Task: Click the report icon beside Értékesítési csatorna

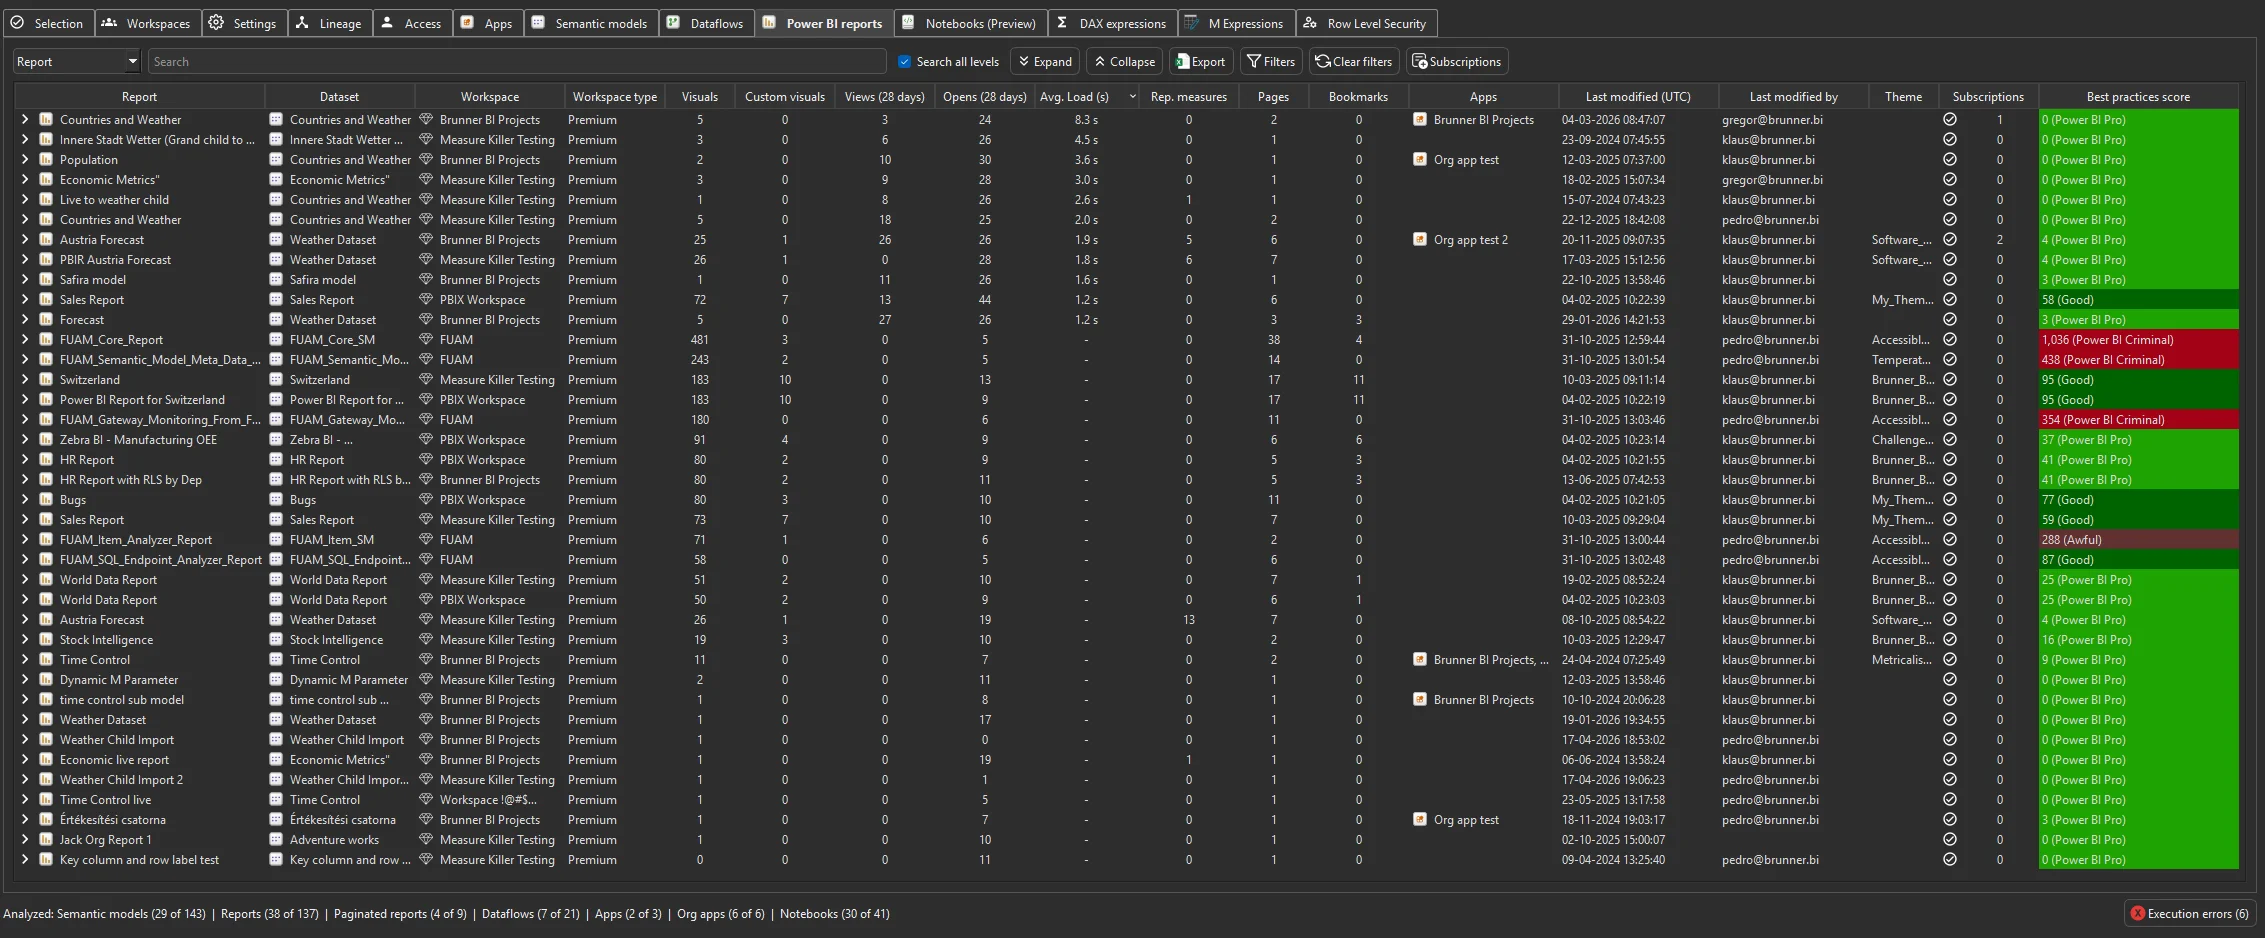Action: click(x=46, y=820)
